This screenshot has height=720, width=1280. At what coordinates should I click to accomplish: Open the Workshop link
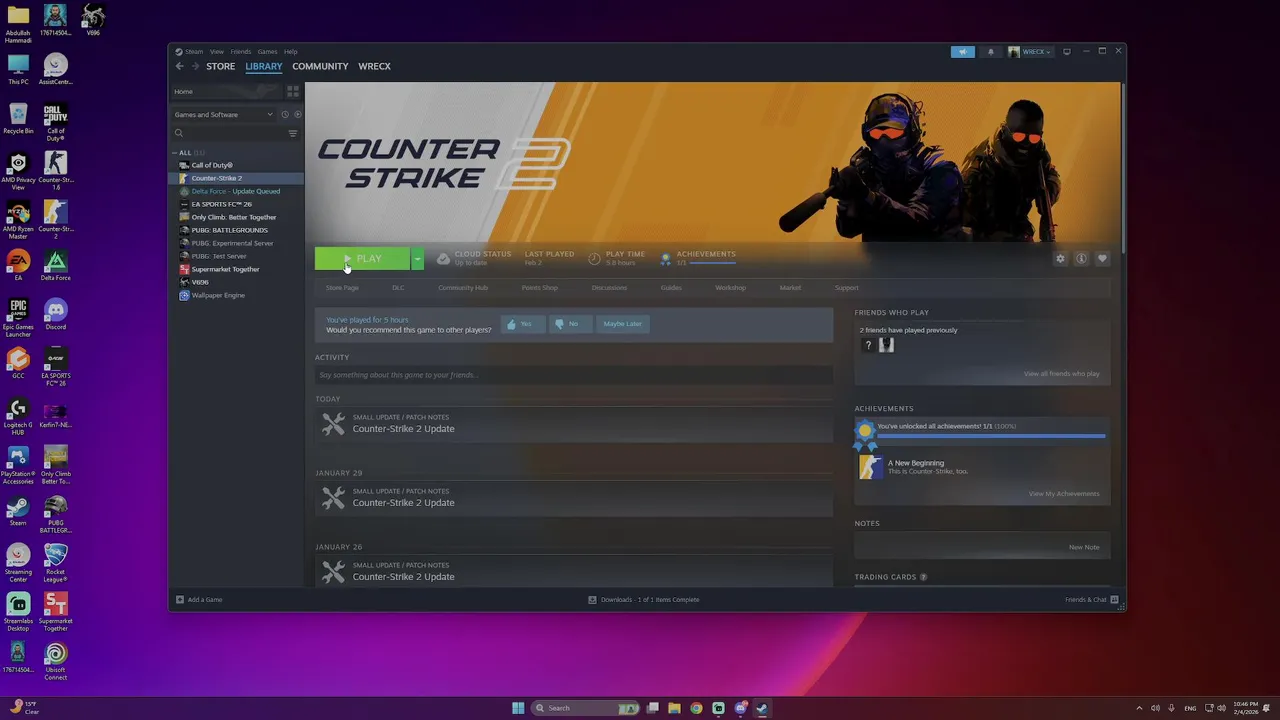click(x=730, y=288)
